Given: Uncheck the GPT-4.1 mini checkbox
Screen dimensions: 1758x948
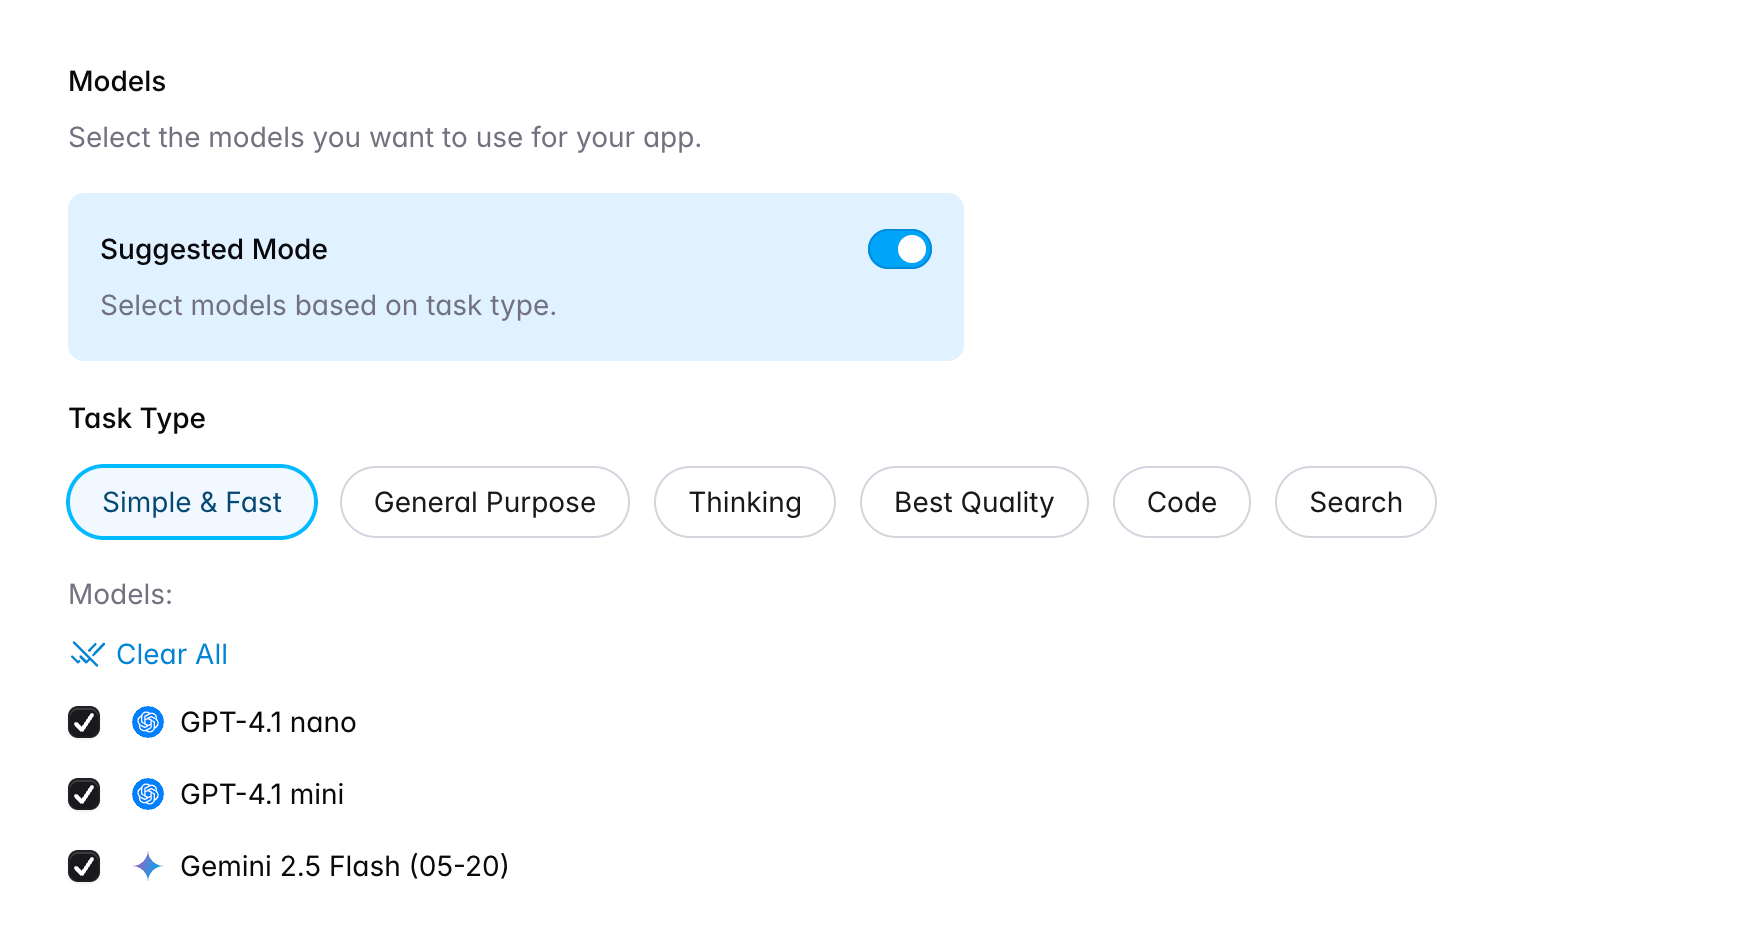Looking at the screenshot, I should point(84,794).
